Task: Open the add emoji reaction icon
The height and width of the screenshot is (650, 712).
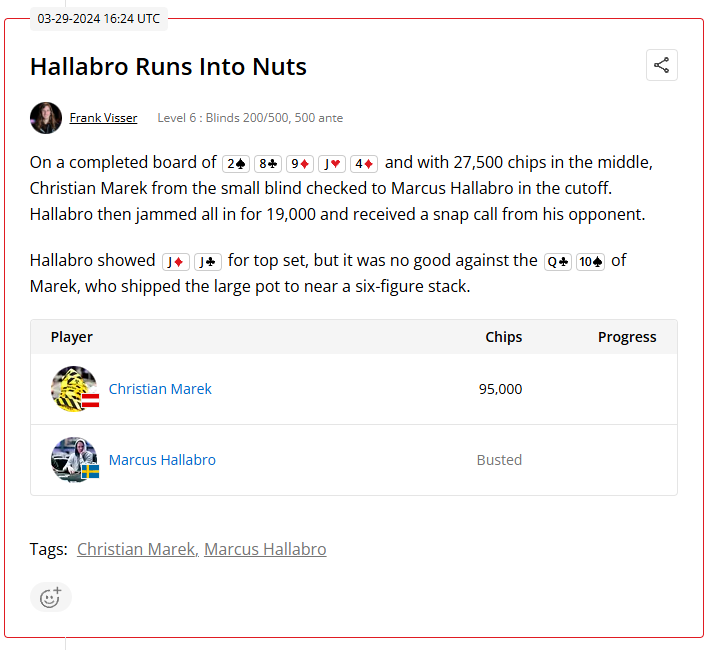Action: click(x=50, y=598)
